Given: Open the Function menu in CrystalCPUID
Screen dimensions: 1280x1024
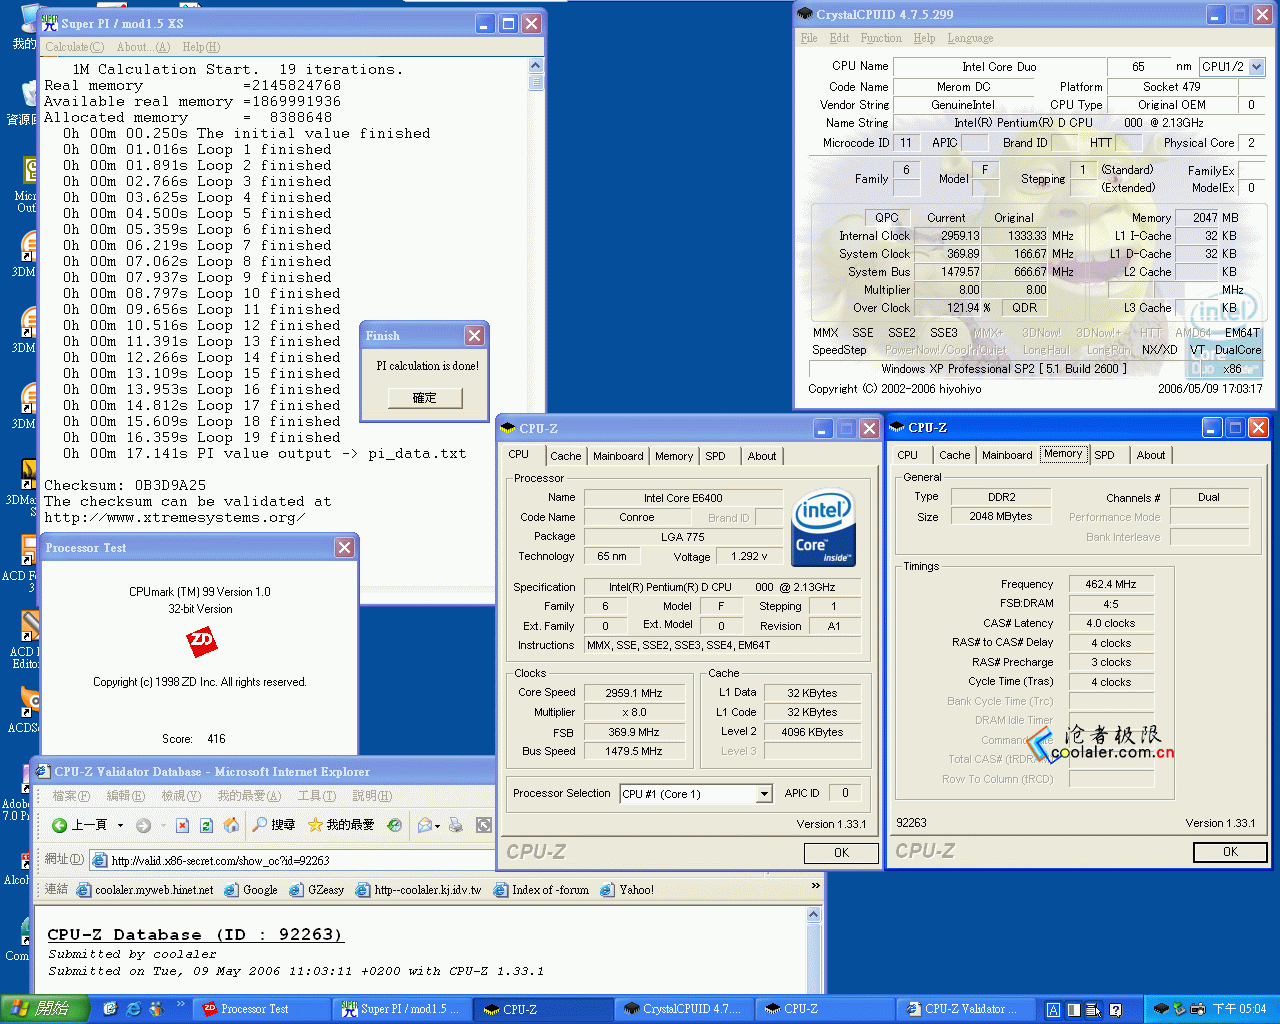Looking at the screenshot, I should (x=880, y=38).
